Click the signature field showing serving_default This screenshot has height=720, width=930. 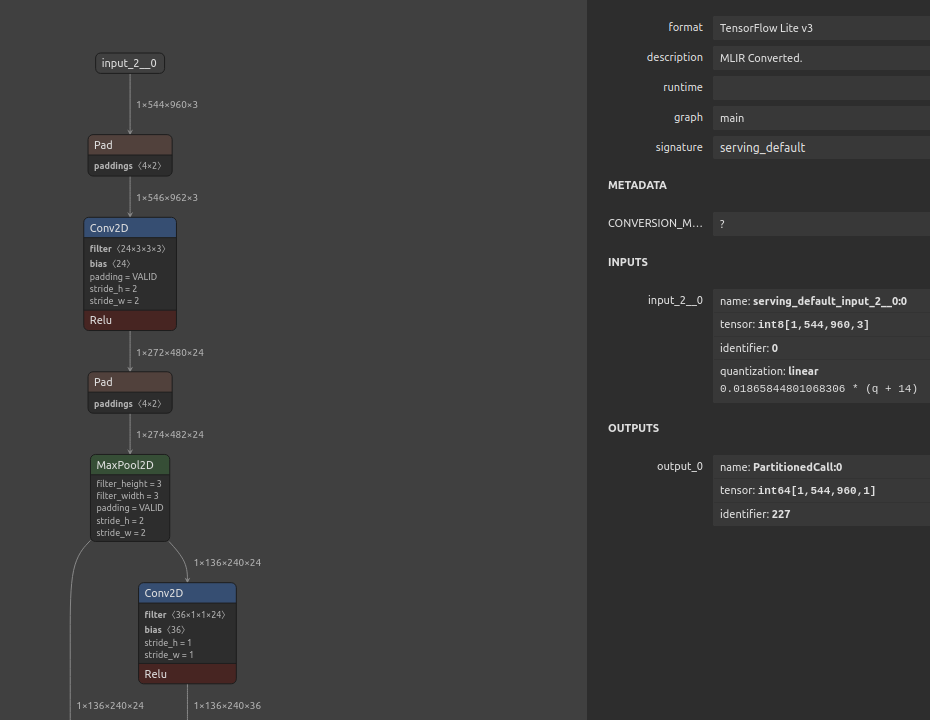[820, 147]
